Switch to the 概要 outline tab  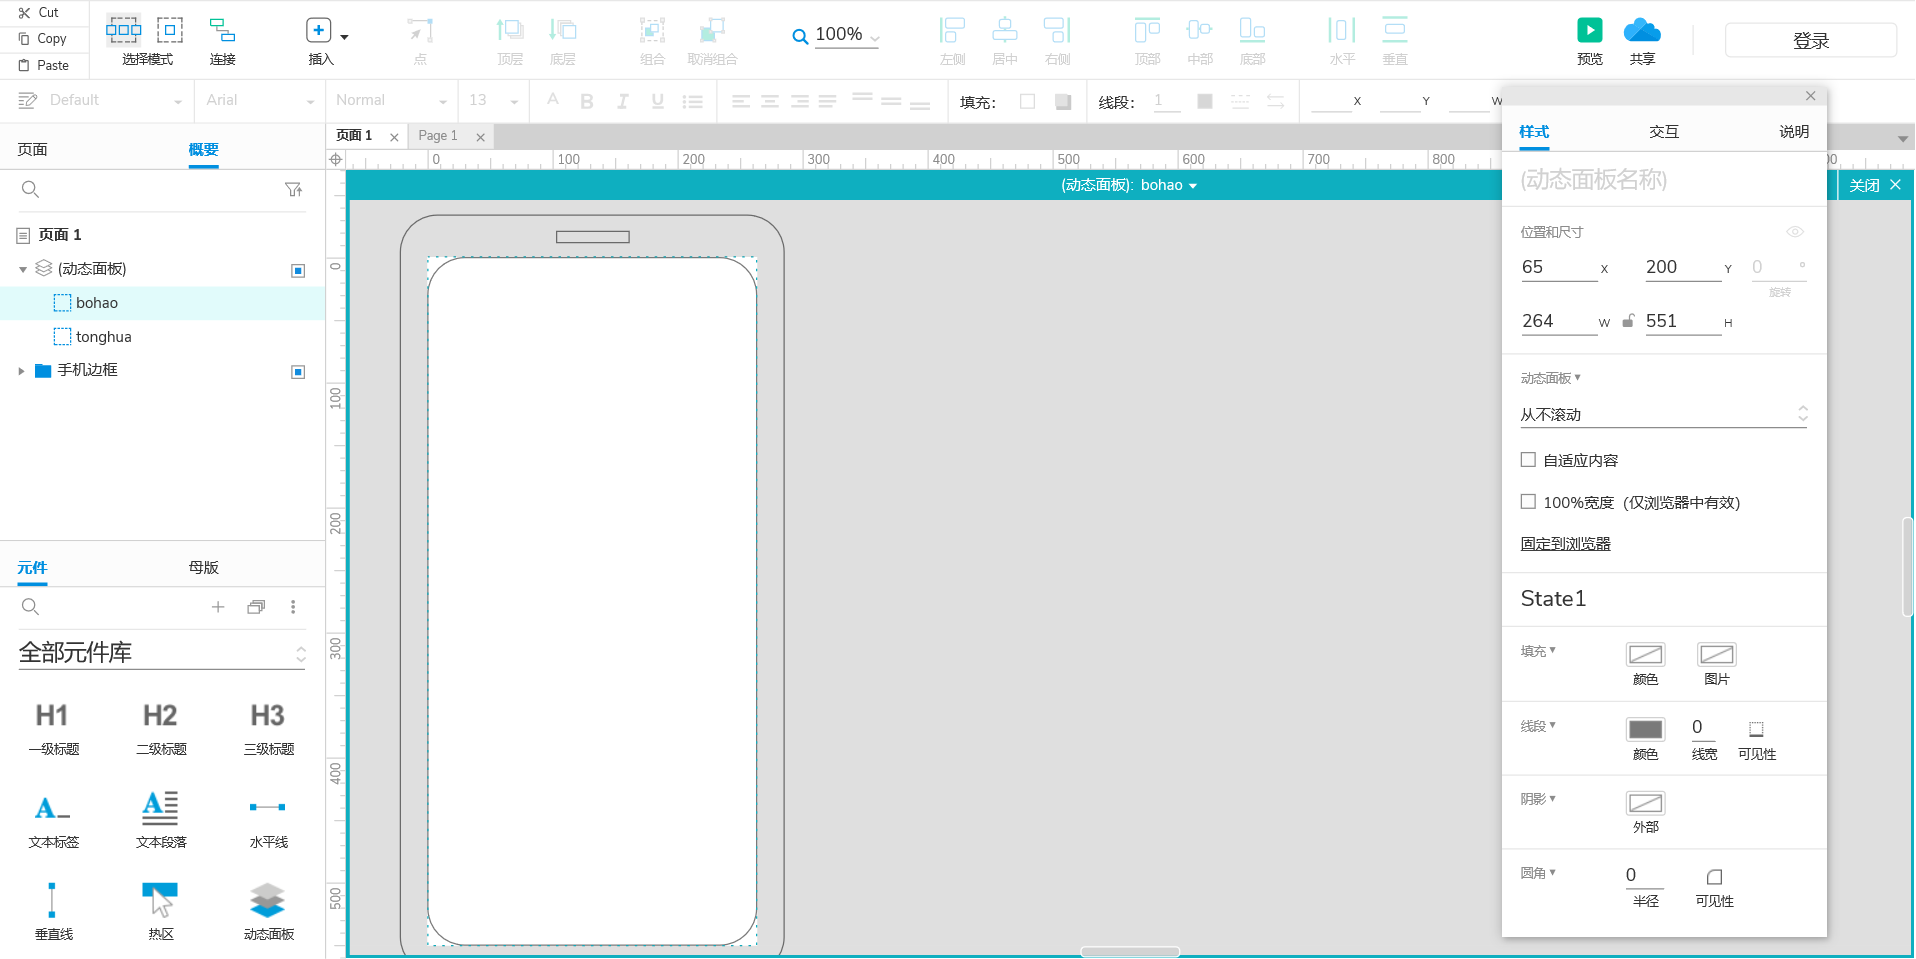(x=203, y=150)
